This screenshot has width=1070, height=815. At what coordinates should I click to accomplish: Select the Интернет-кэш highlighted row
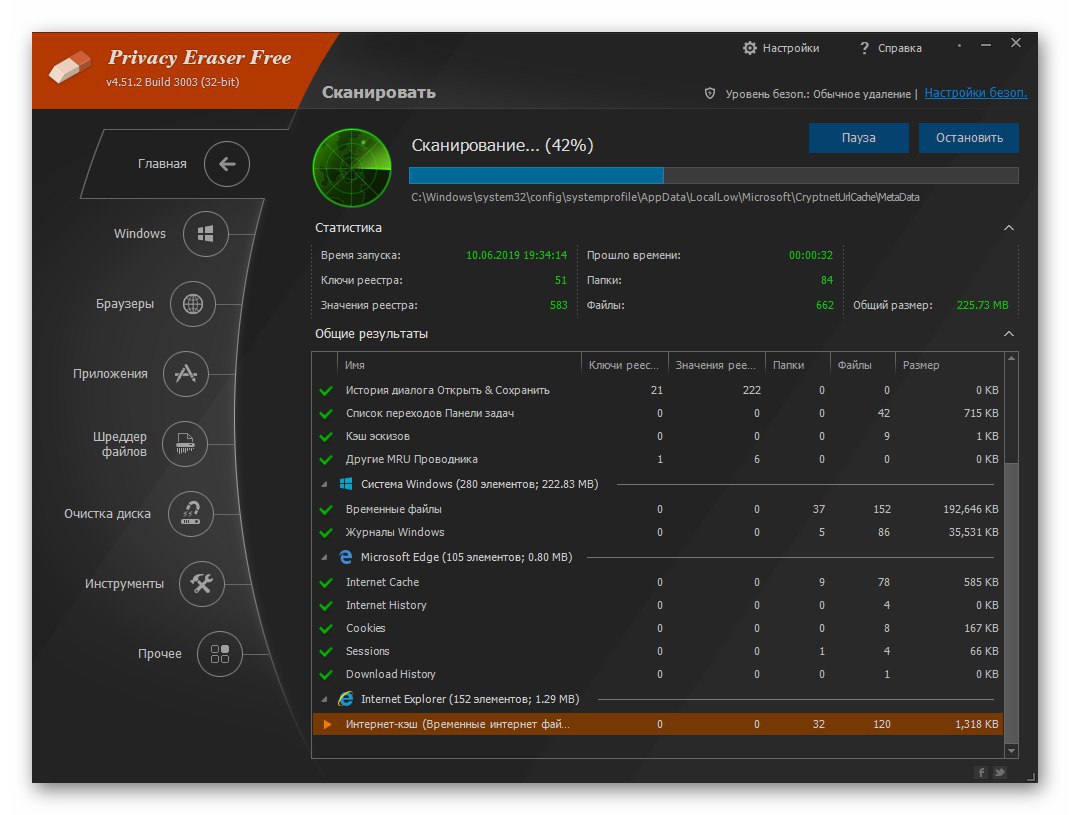click(x=658, y=724)
